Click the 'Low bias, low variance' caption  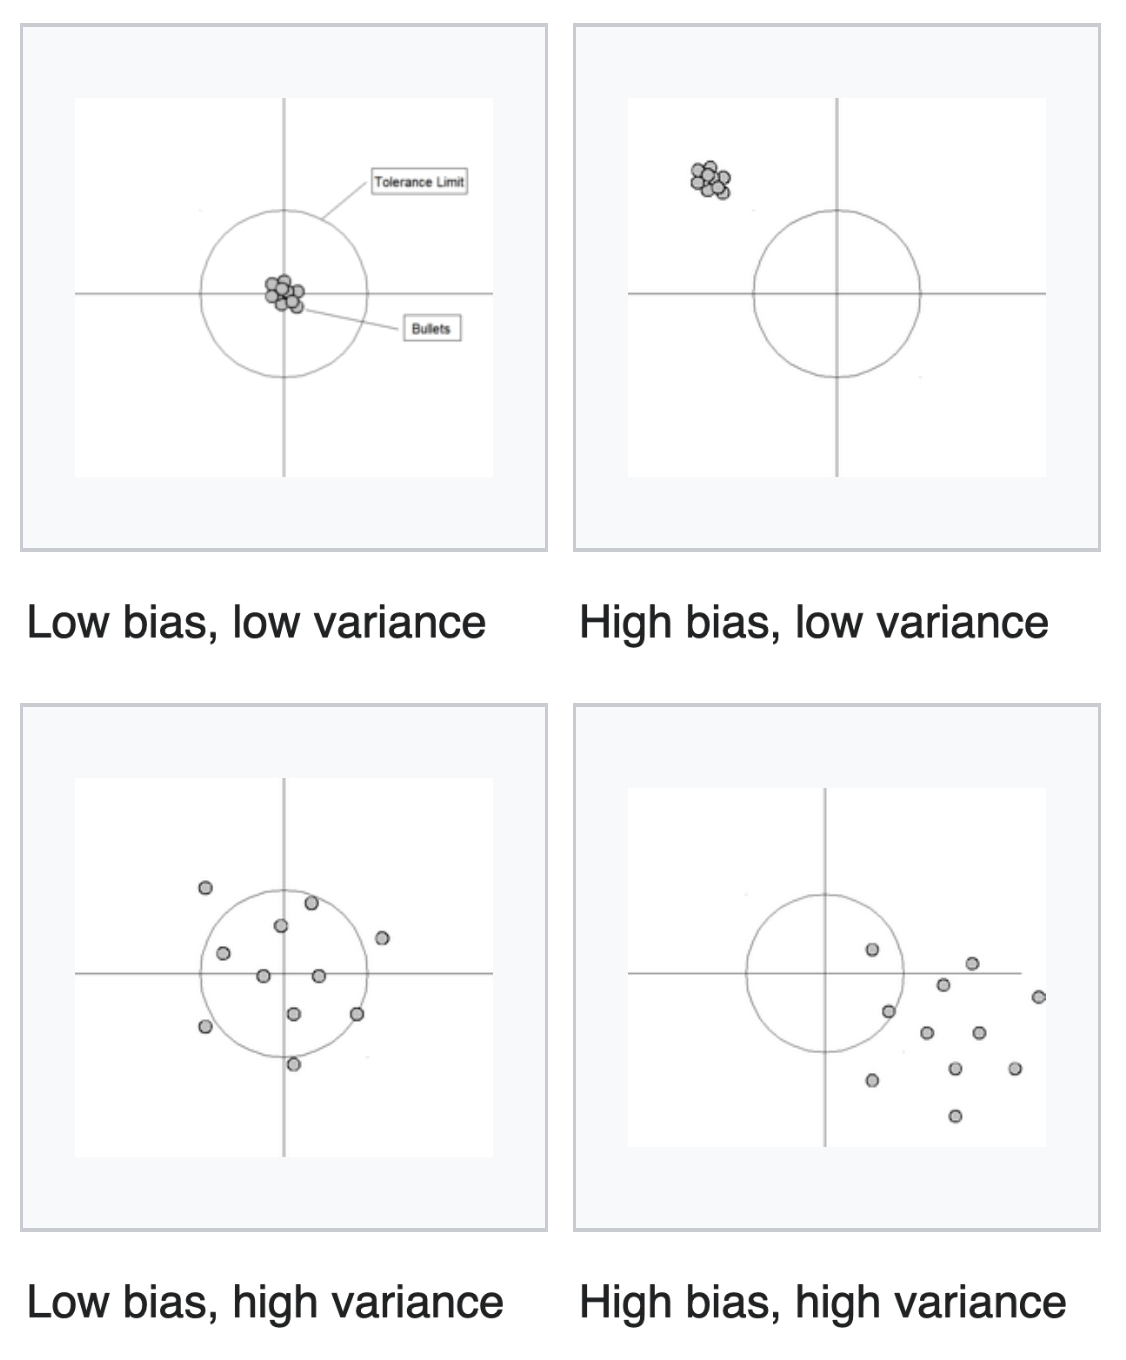point(256,622)
